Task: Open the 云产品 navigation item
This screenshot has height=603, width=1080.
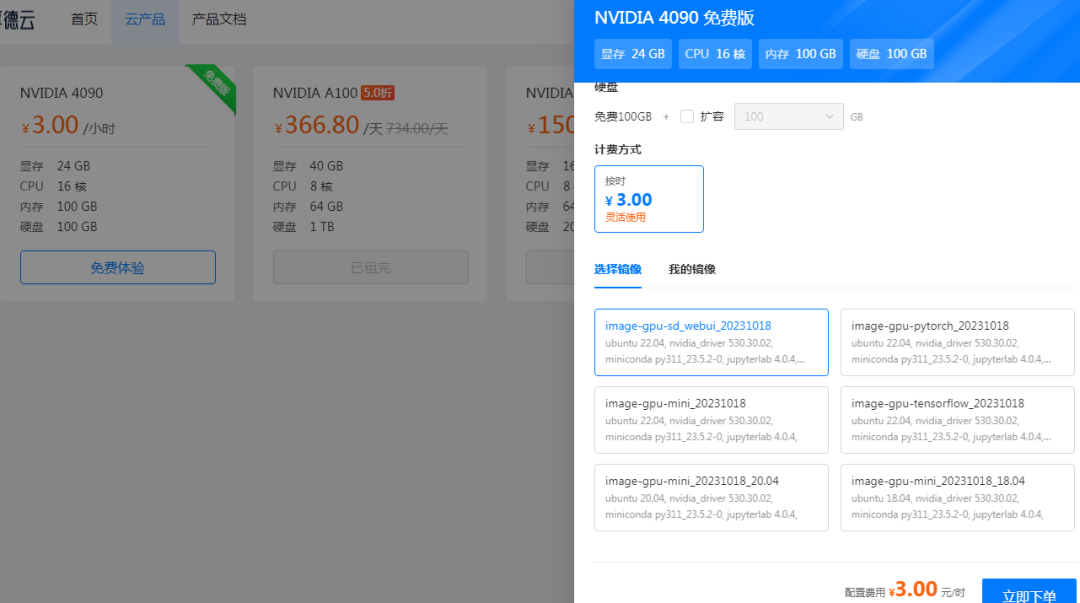Action: (x=145, y=19)
